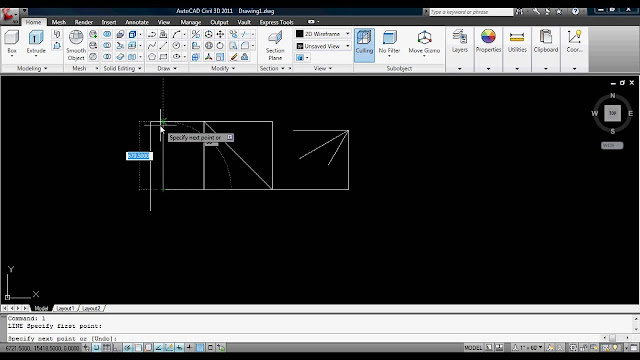Screen dimensions: 640x360
Task: Open the Home ribbon tab
Action: tap(33, 22)
